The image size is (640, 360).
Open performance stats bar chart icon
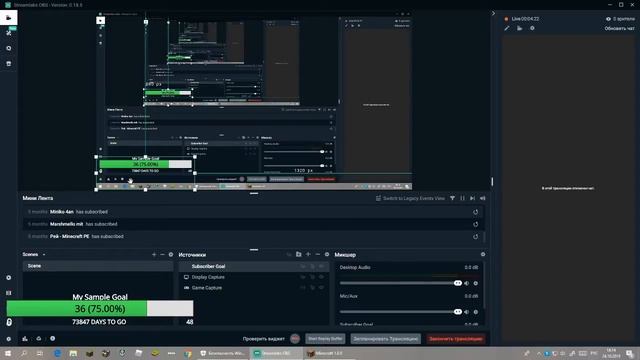25,338
